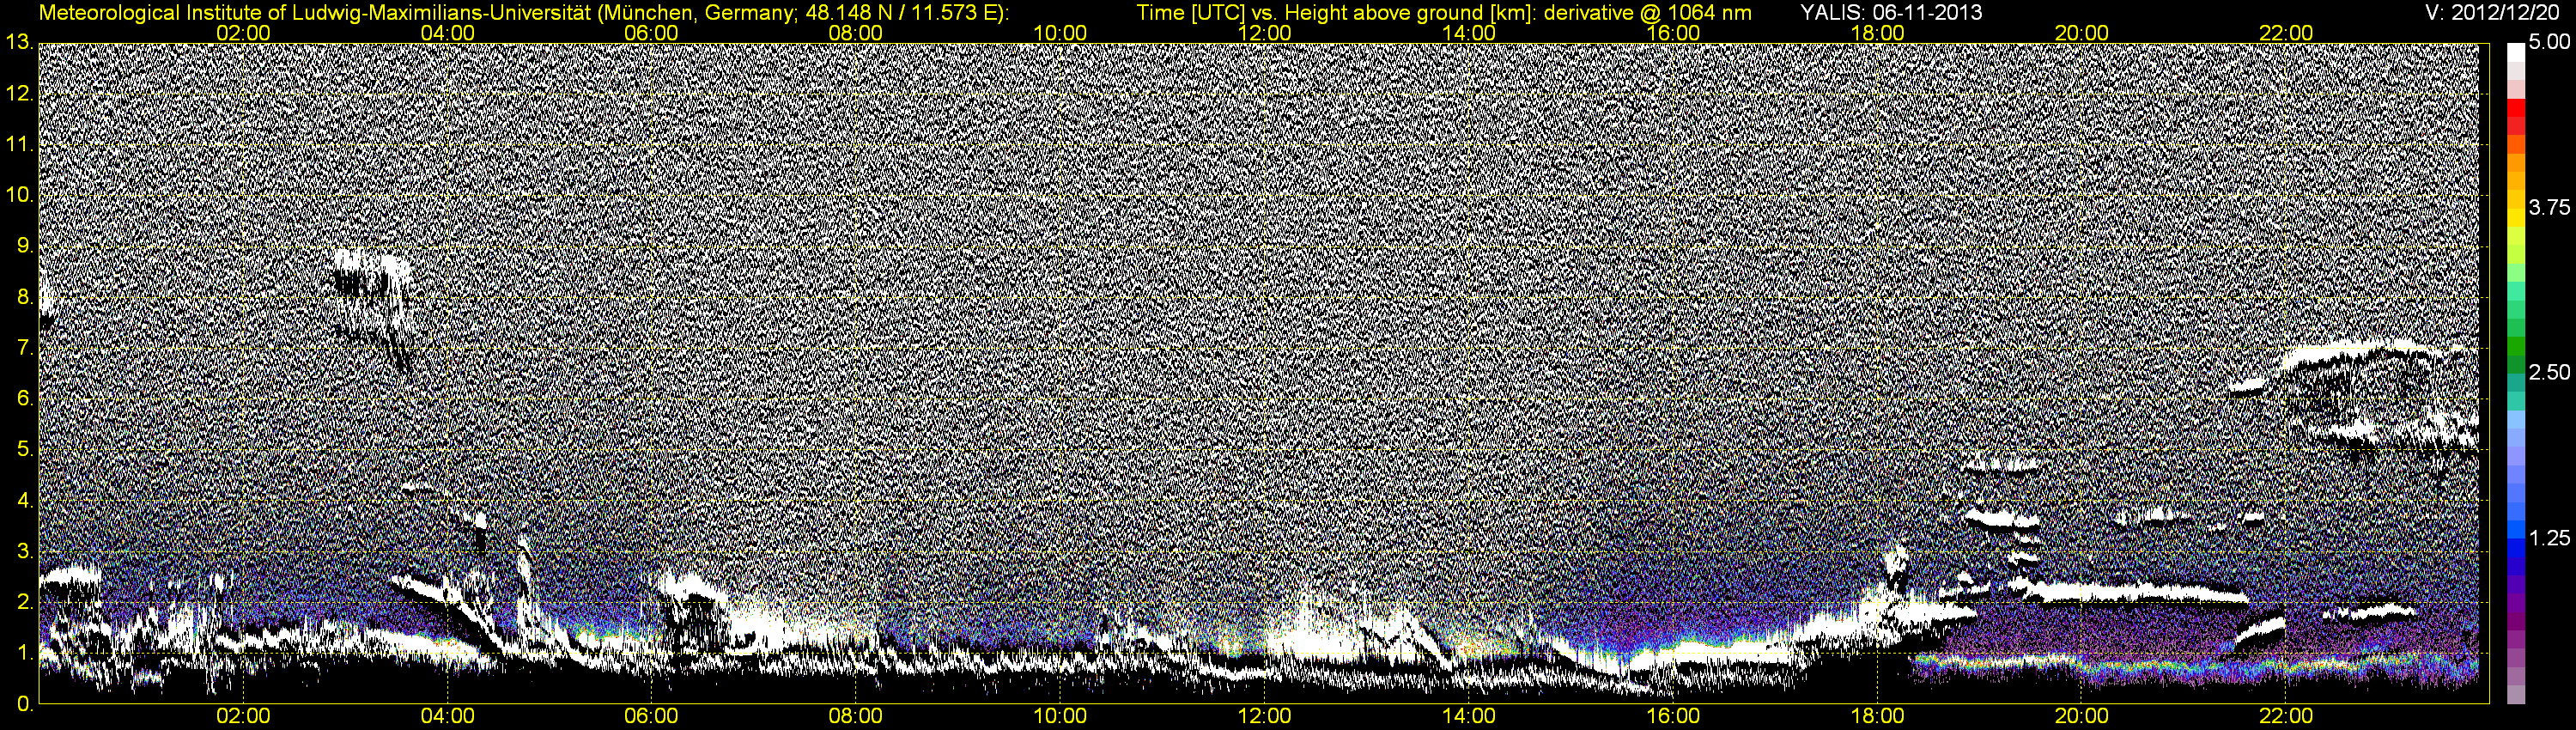Click 06:00 on the bottom time axis

(x=651, y=716)
